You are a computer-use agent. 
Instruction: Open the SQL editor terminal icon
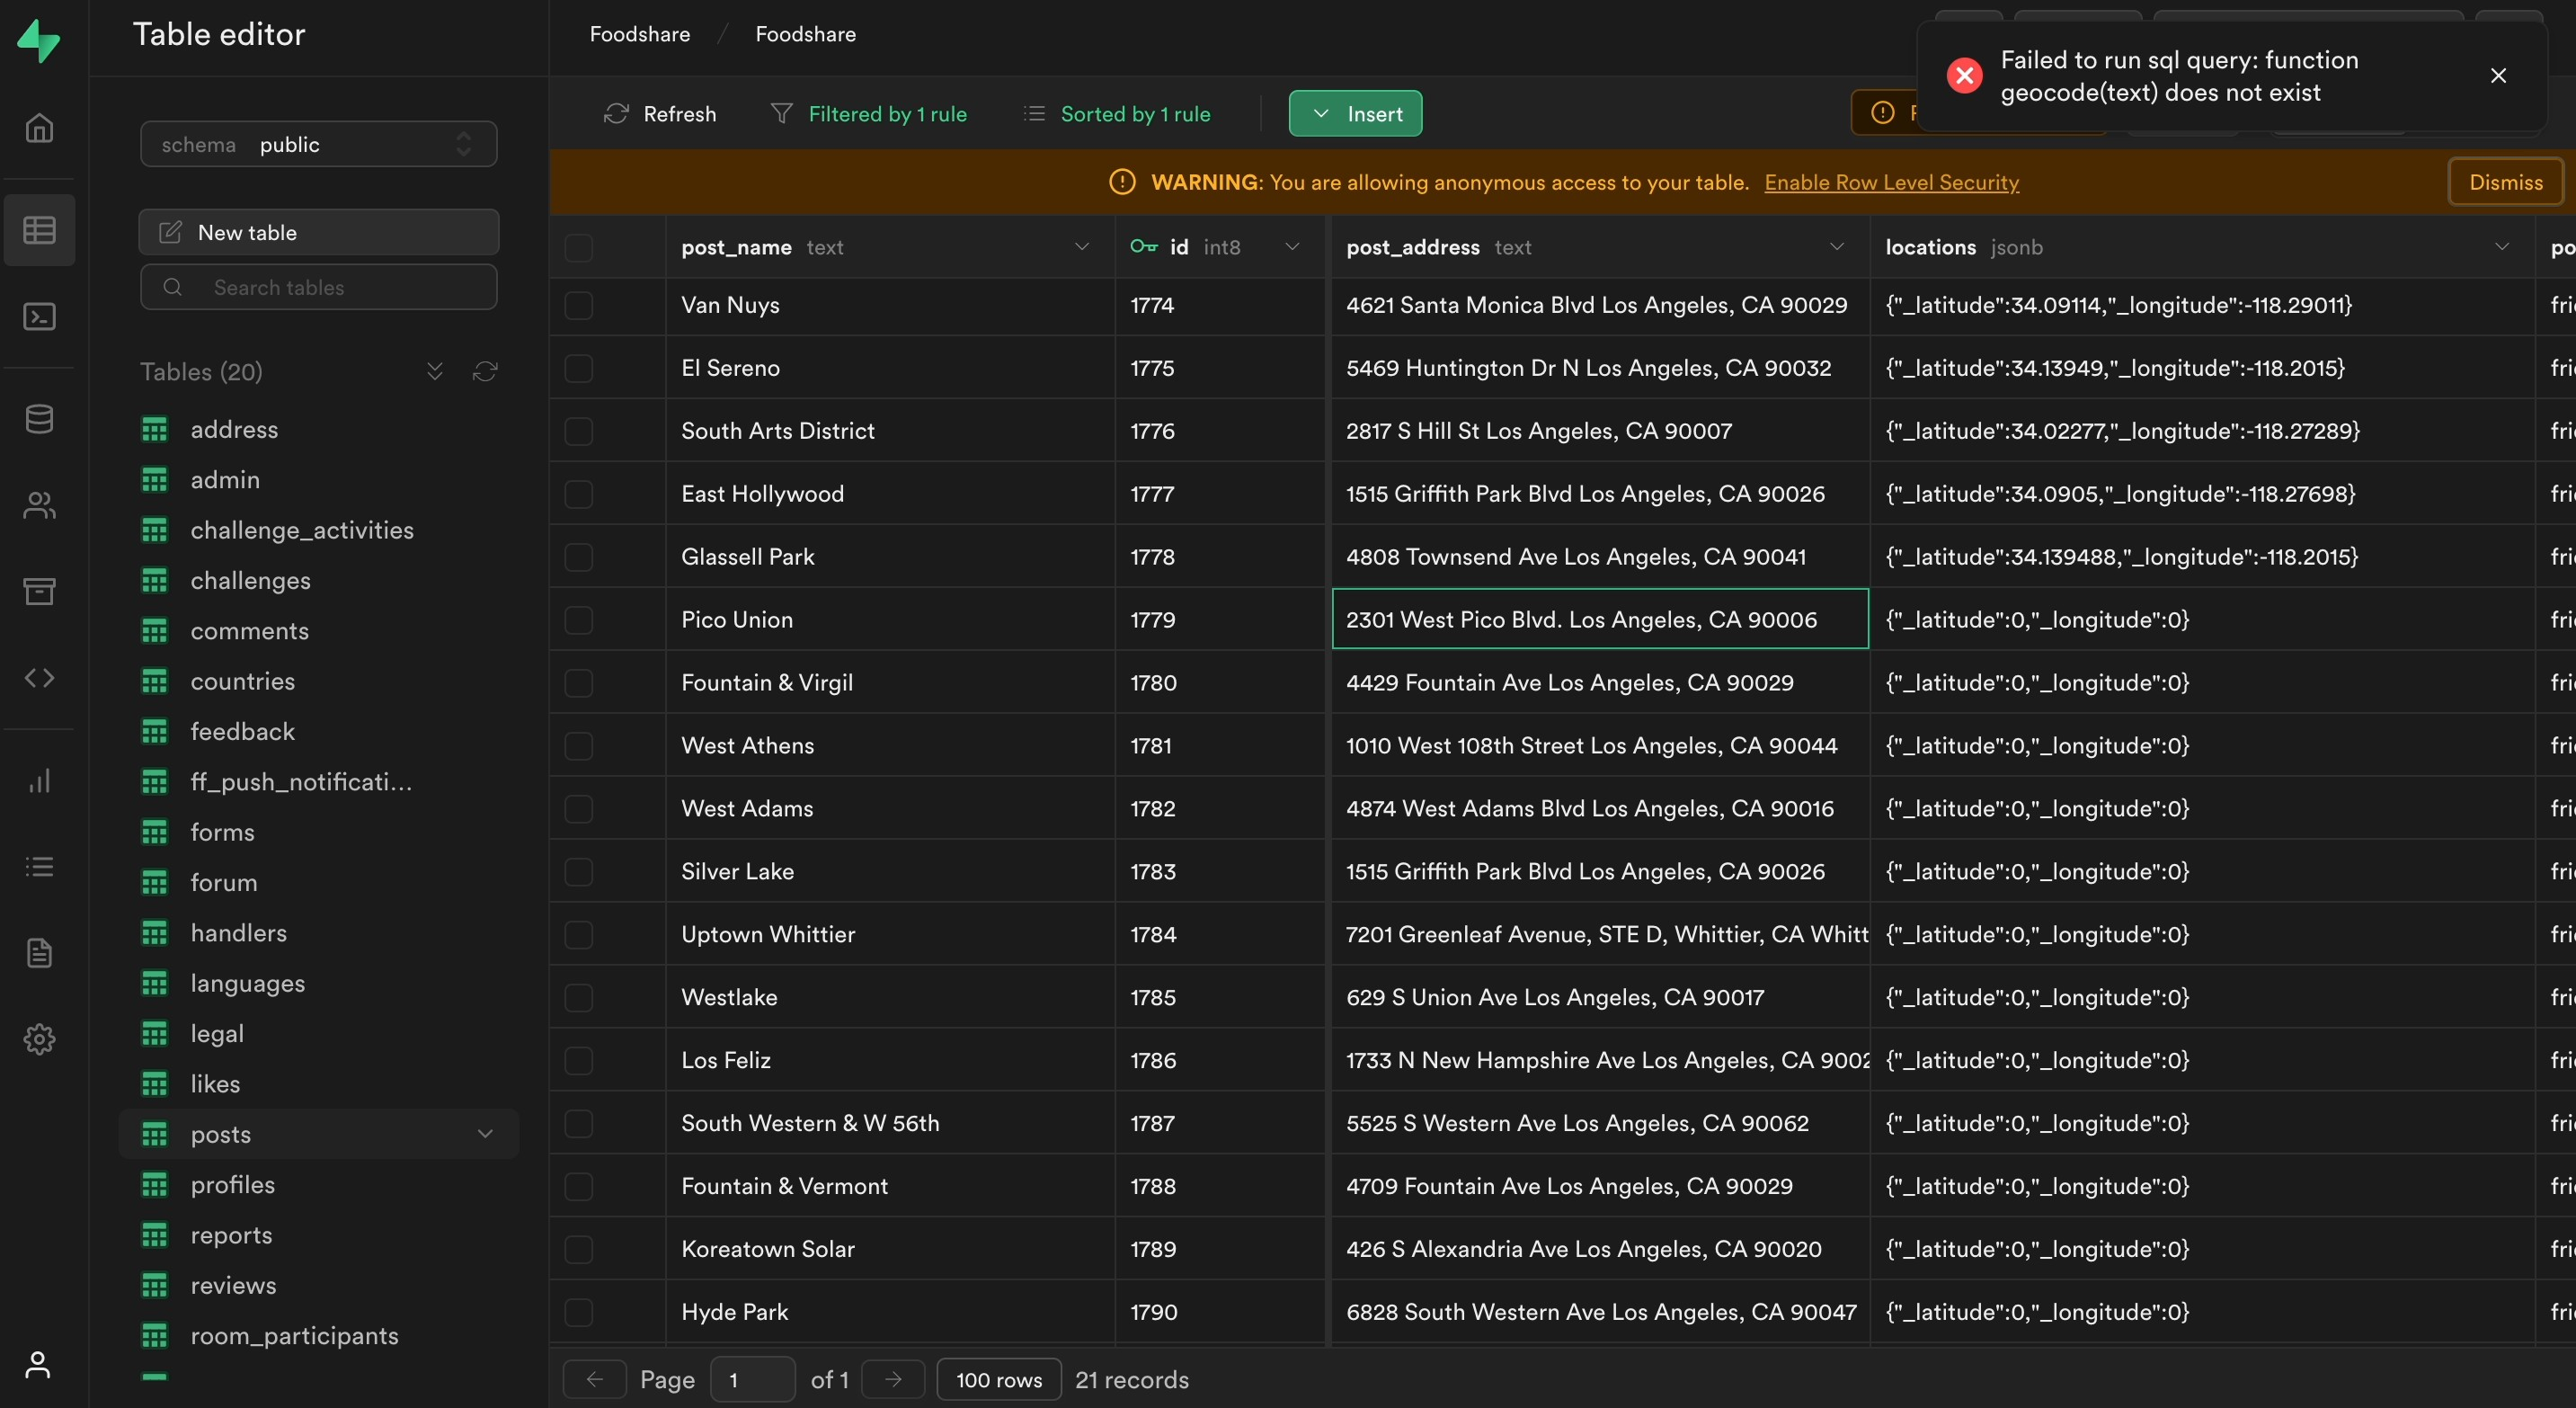click(x=39, y=317)
